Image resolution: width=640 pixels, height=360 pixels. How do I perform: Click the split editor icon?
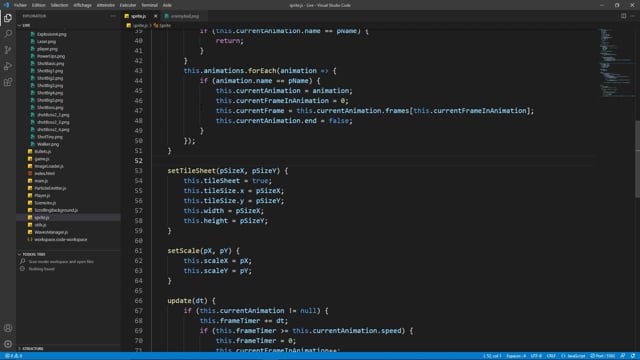point(623,16)
